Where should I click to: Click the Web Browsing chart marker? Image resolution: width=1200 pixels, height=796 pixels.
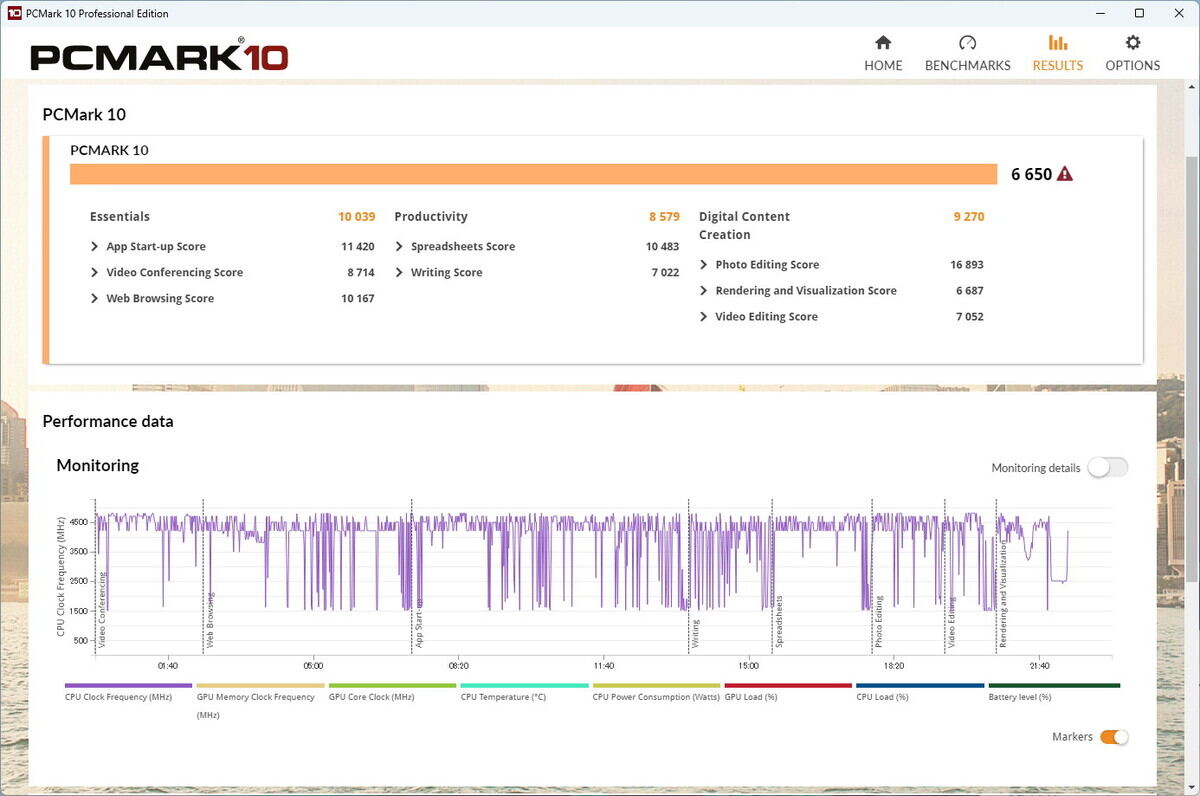tap(210, 620)
